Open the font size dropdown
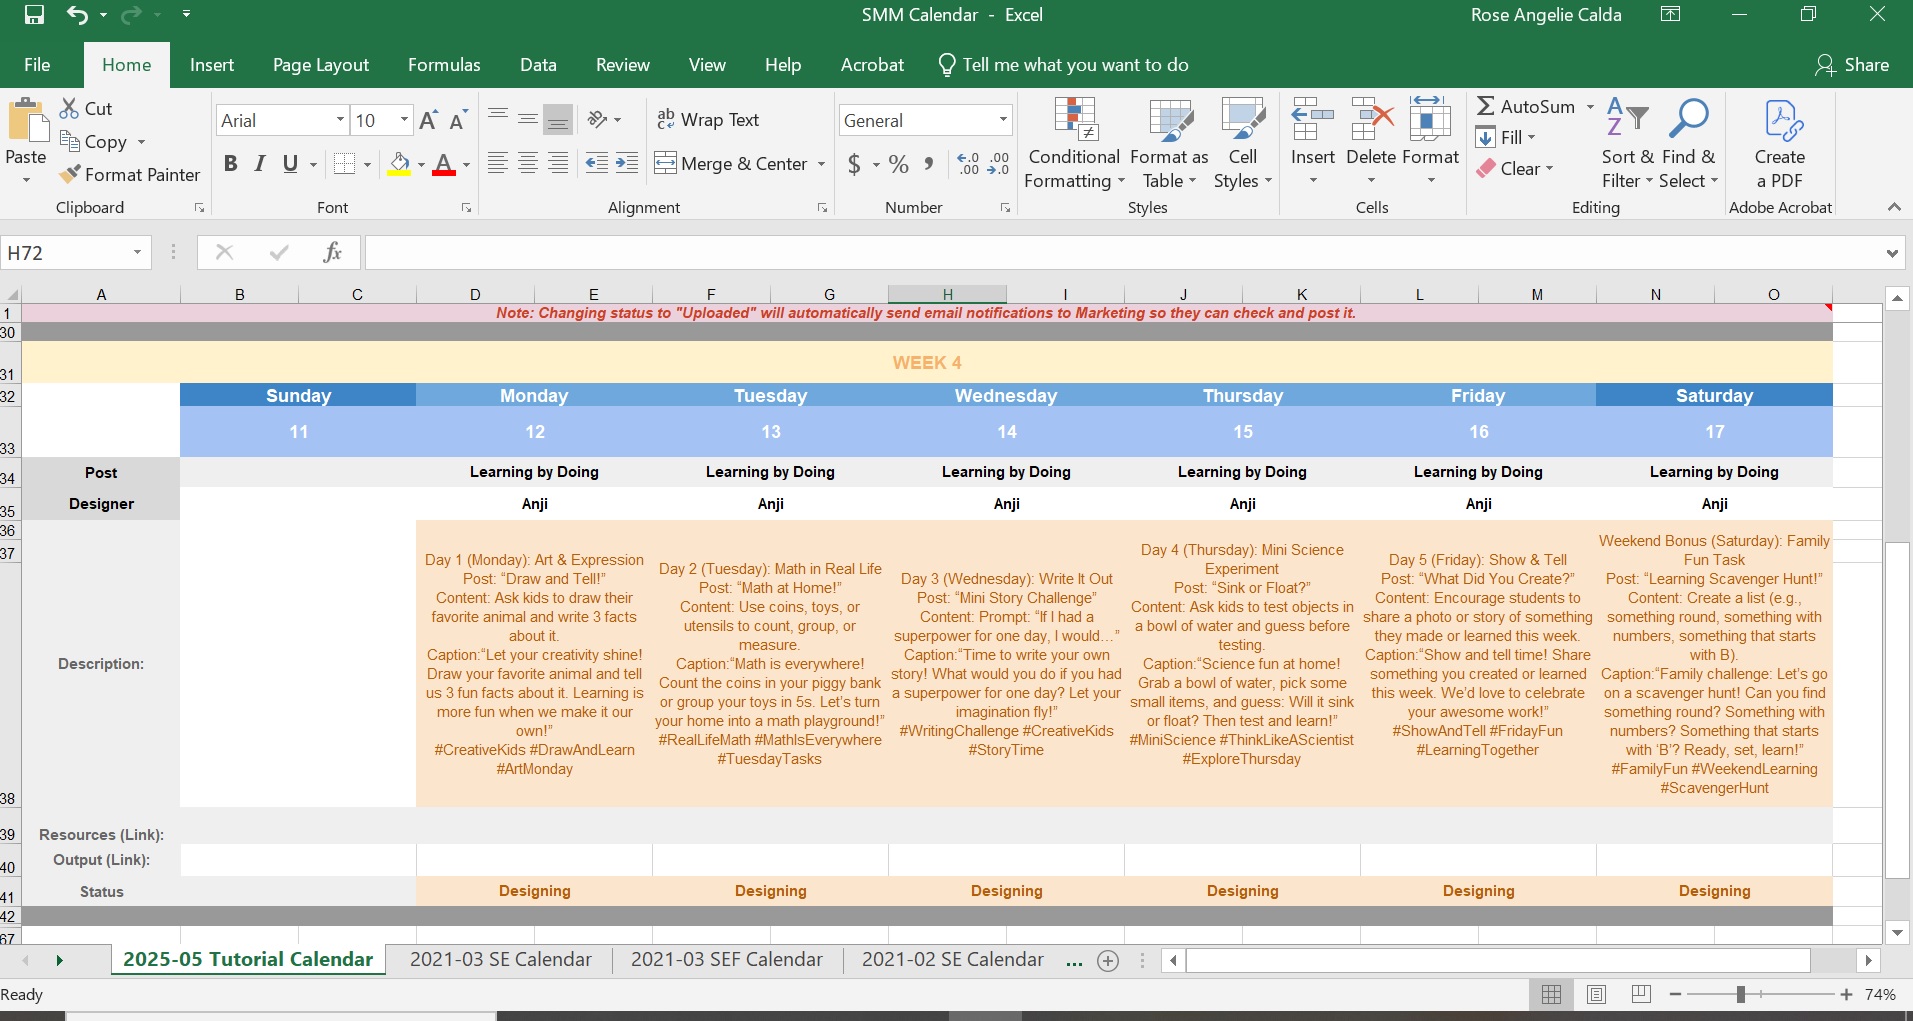Image resolution: width=1913 pixels, height=1021 pixels. 404,120
